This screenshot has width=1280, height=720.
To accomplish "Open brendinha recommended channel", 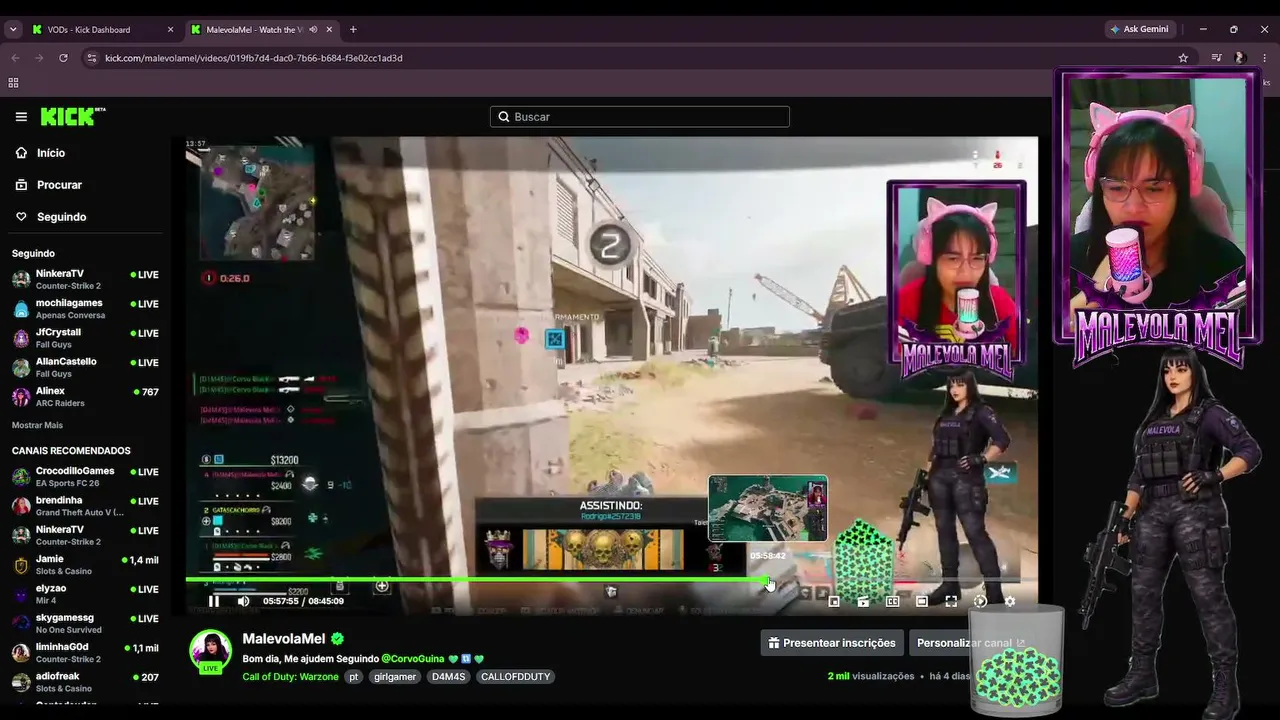I will pyautogui.click(x=85, y=505).
